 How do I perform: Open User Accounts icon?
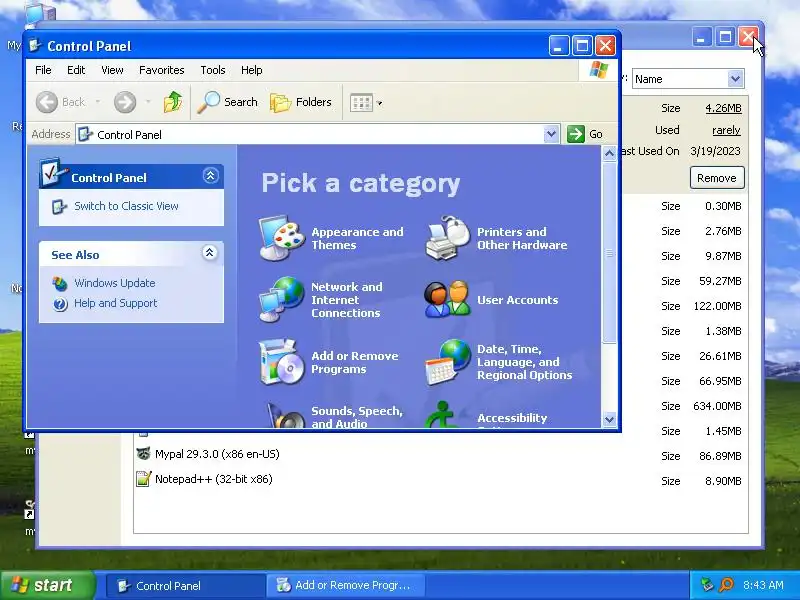pos(447,299)
